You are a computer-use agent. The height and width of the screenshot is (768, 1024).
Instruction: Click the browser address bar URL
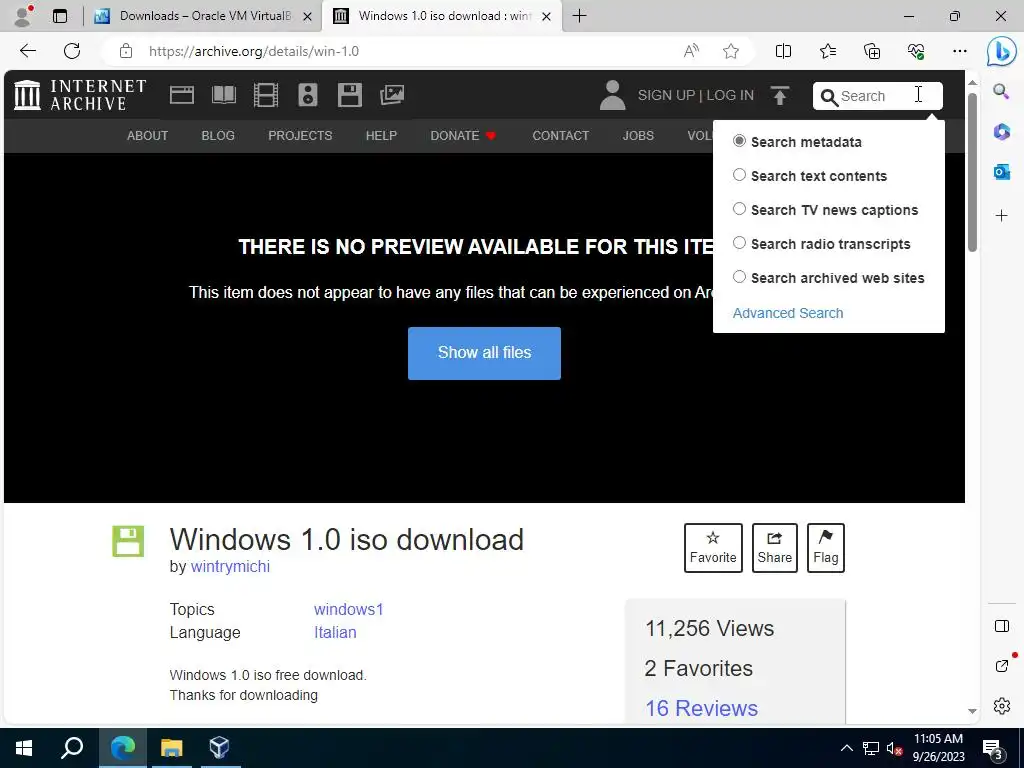pyautogui.click(x=254, y=52)
